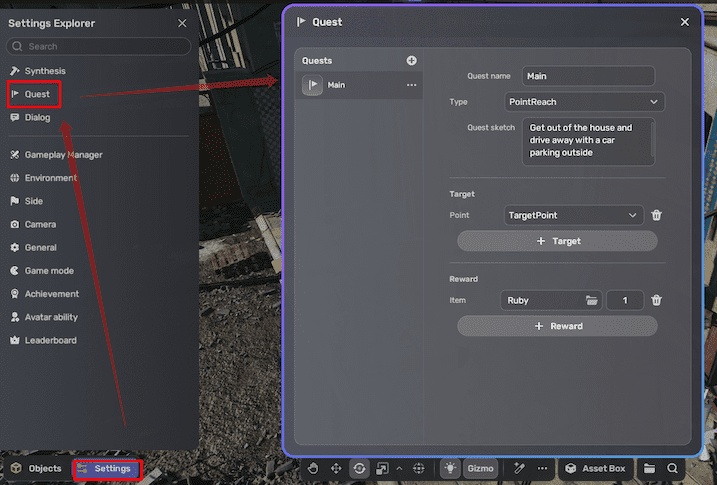Select the rotate tool in toolbar

[x=359, y=468]
